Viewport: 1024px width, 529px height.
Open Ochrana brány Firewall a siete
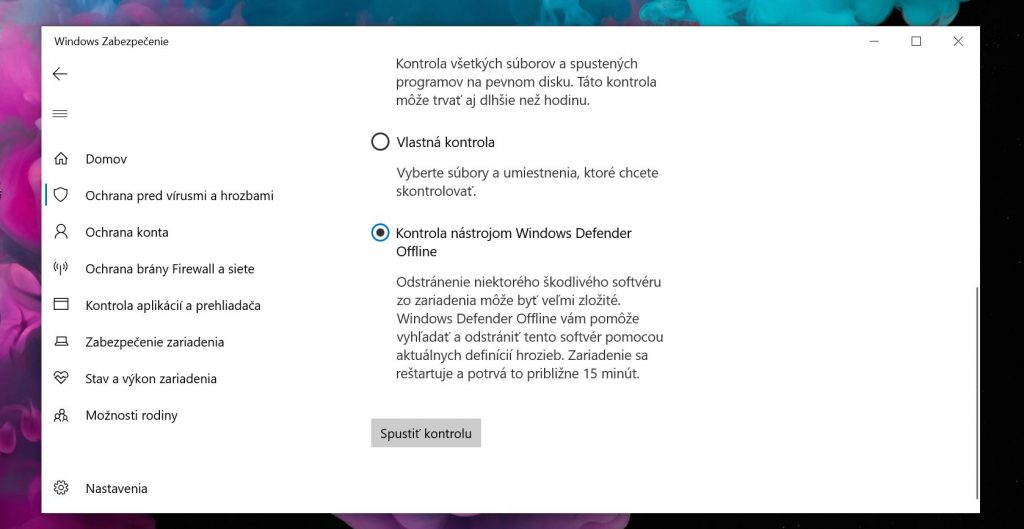170,268
